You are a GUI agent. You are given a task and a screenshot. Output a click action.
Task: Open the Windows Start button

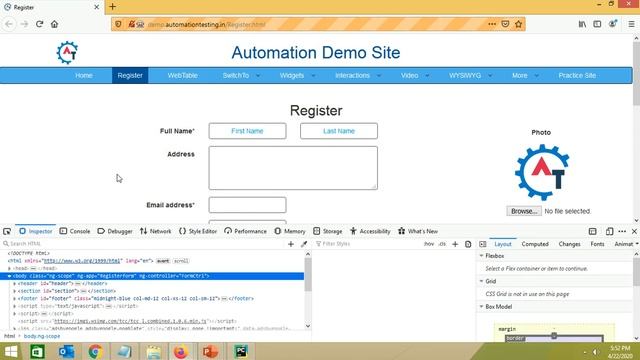point(11,351)
